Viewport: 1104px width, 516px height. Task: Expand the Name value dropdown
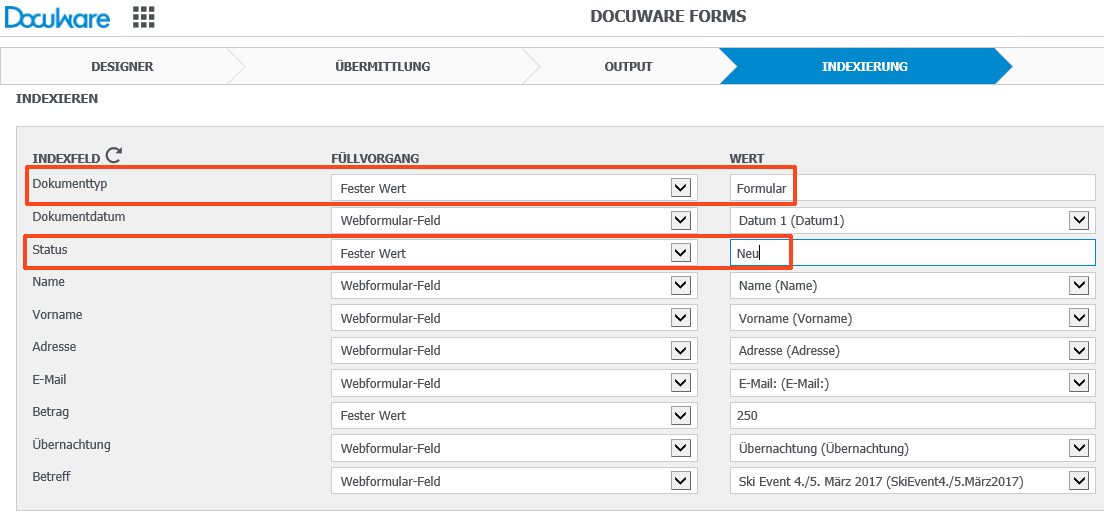(x=1078, y=286)
